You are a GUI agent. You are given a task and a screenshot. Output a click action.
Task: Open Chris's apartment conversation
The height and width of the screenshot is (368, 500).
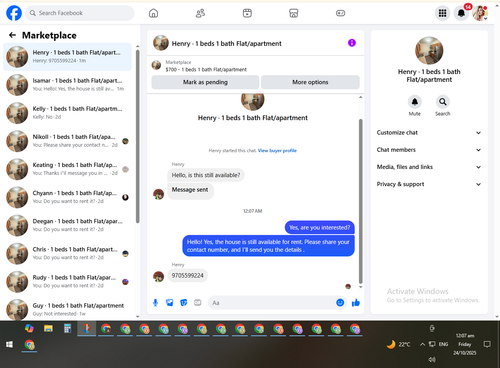[68, 253]
